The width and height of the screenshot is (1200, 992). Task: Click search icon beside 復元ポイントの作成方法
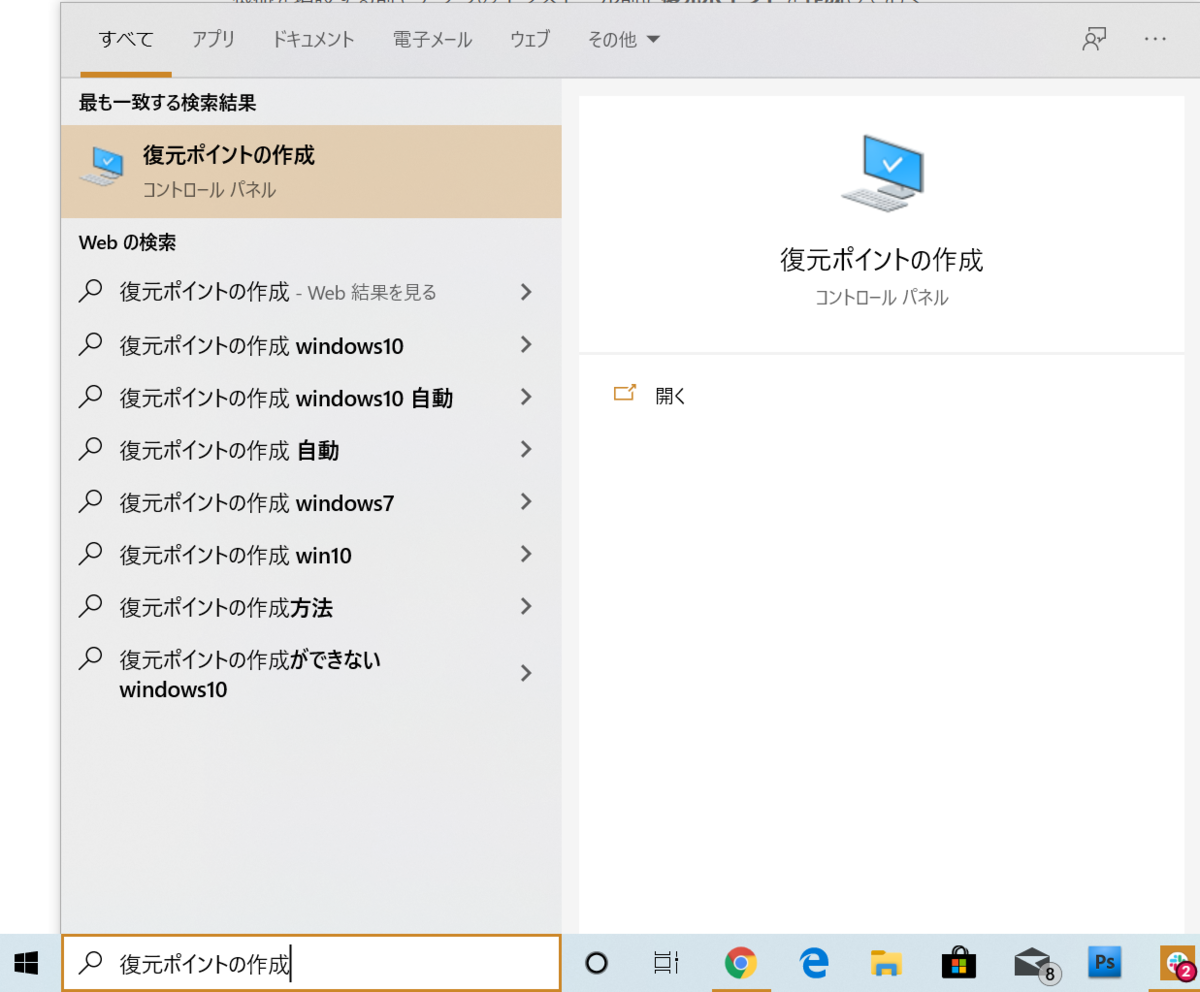(91, 605)
